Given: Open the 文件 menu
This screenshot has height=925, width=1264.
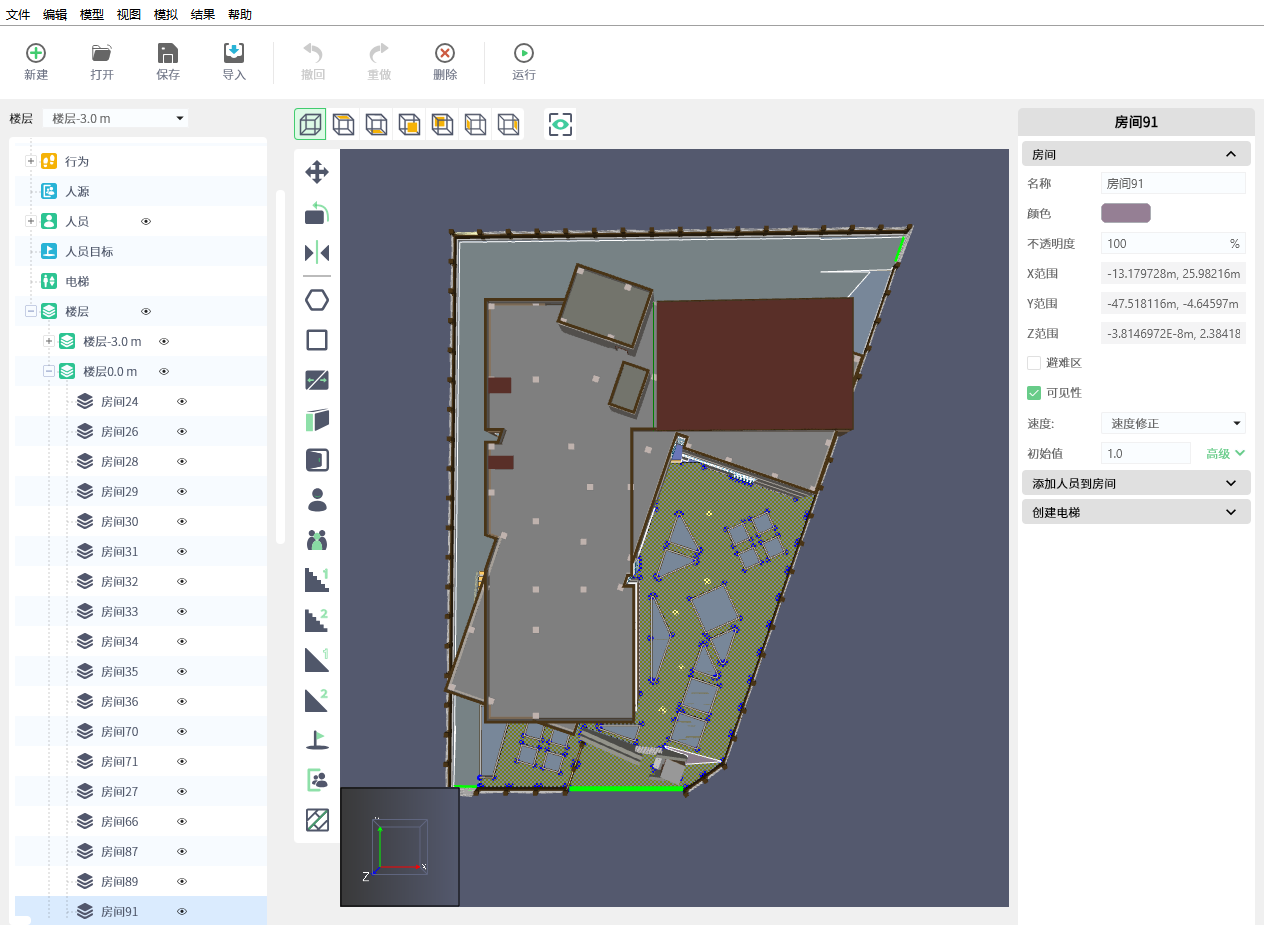Looking at the screenshot, I should (x=18, y=14).
